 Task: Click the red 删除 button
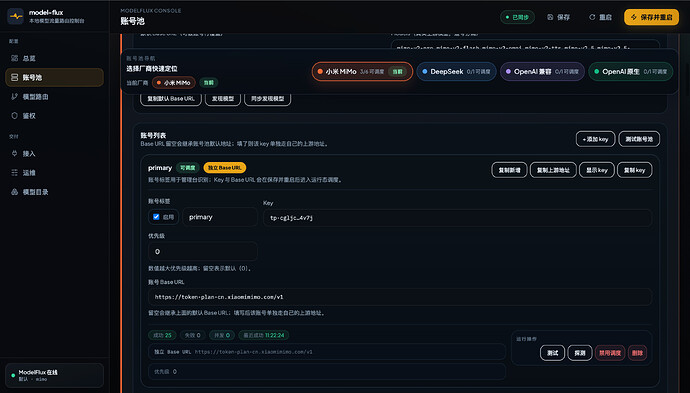[637, 353]
